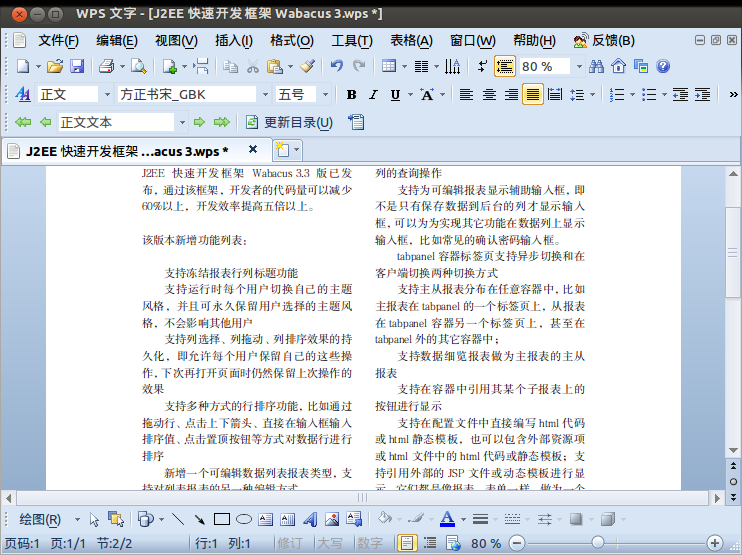Insert a text box from drawing toolbar
Screen dimensions: 742x555
click(x=266, y=520)
